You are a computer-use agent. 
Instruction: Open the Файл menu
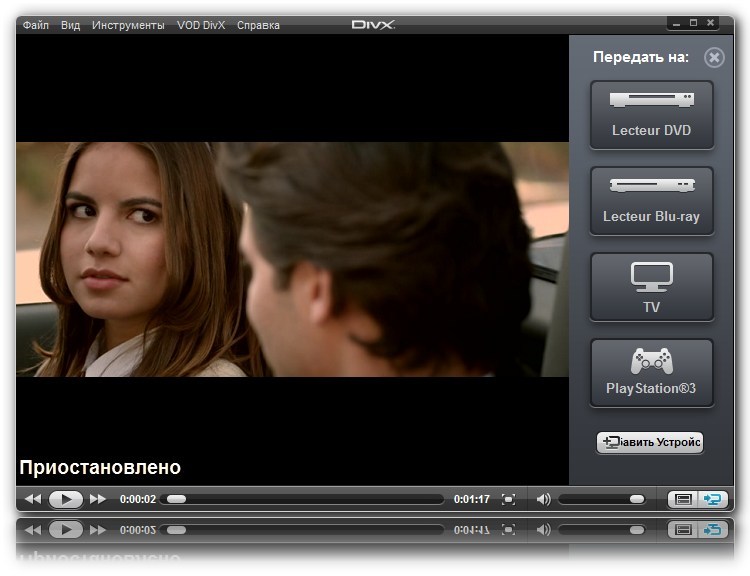pos(35,25)
